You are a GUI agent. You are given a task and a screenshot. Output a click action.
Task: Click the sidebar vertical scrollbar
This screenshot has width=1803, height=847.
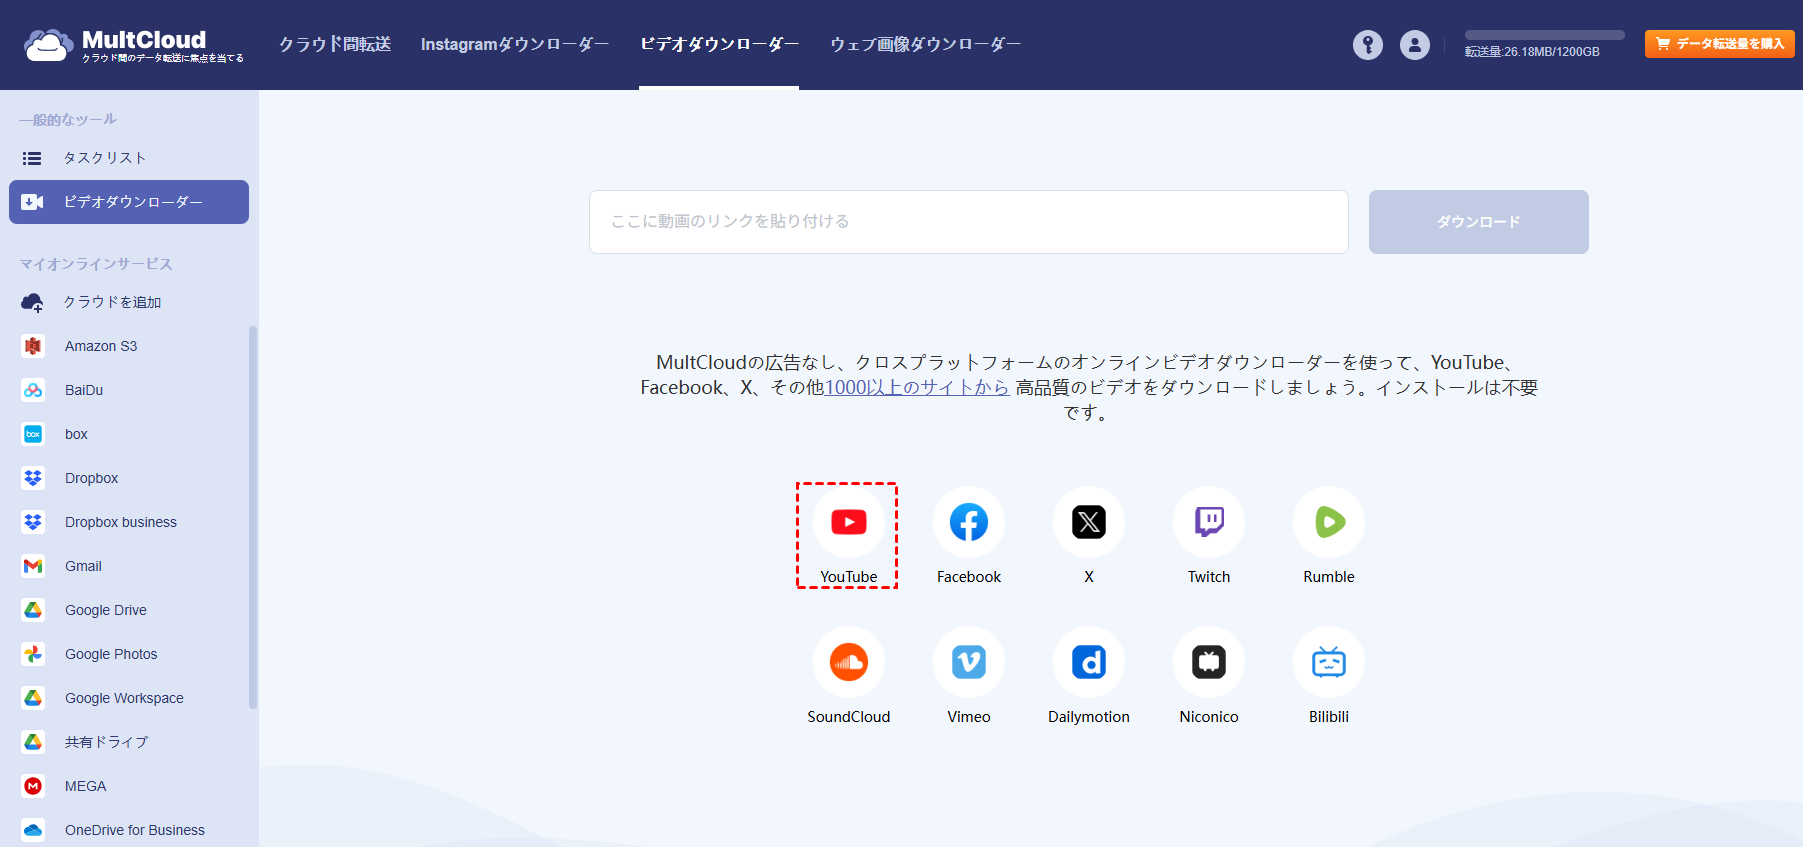tap(253, 516)
